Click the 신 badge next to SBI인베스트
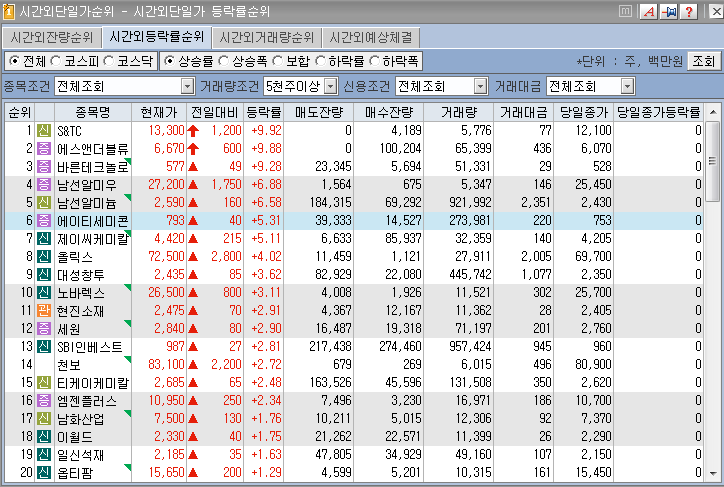Viewport: 724px width, 487px height. click(44, 347)
